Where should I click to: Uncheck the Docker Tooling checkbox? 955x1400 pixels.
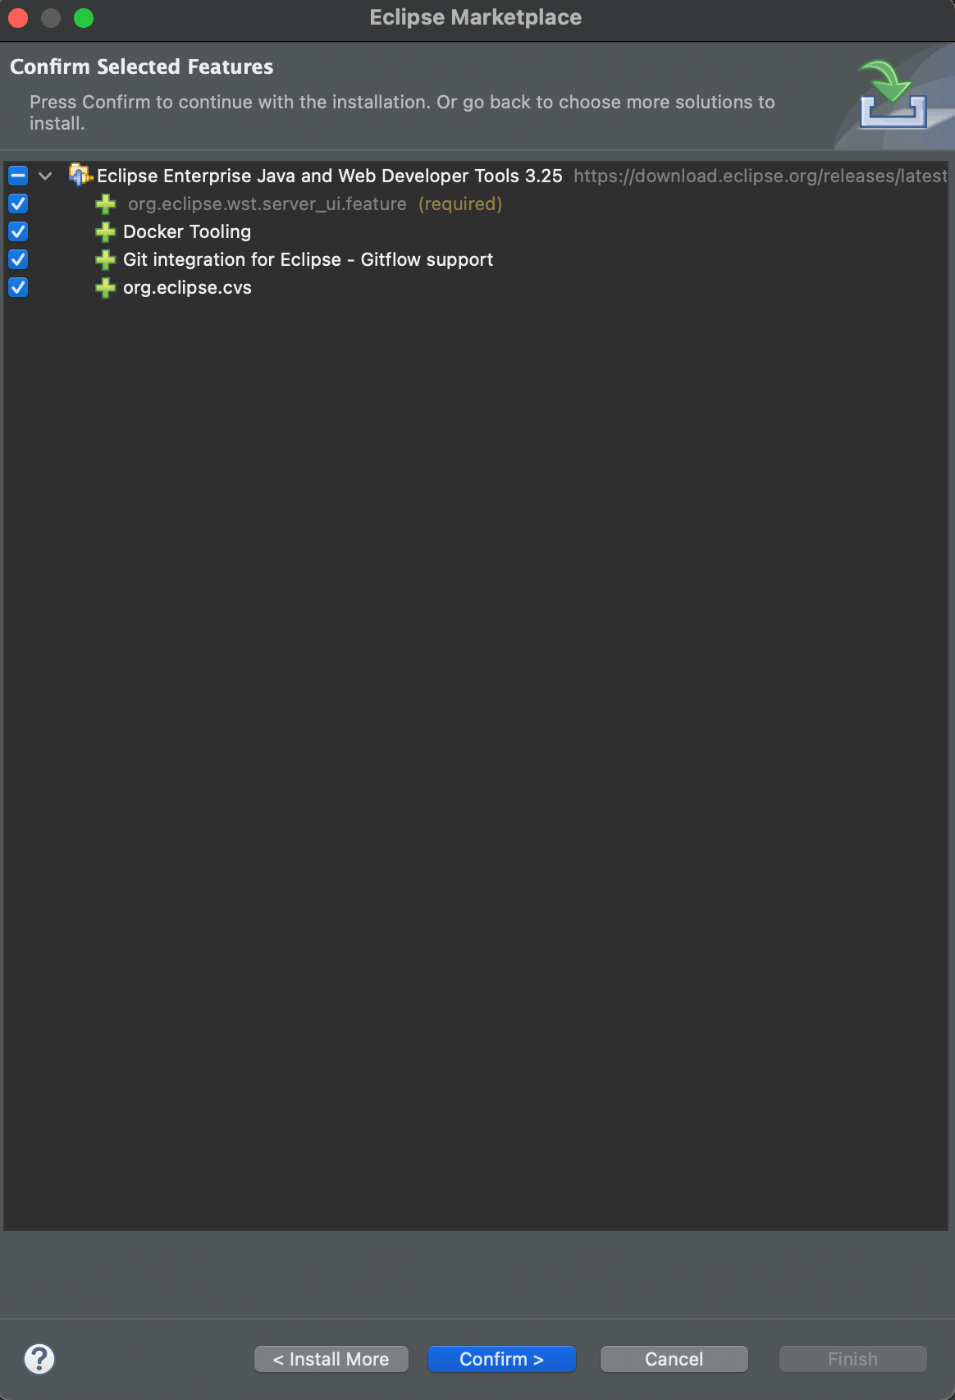pos(18,231)
